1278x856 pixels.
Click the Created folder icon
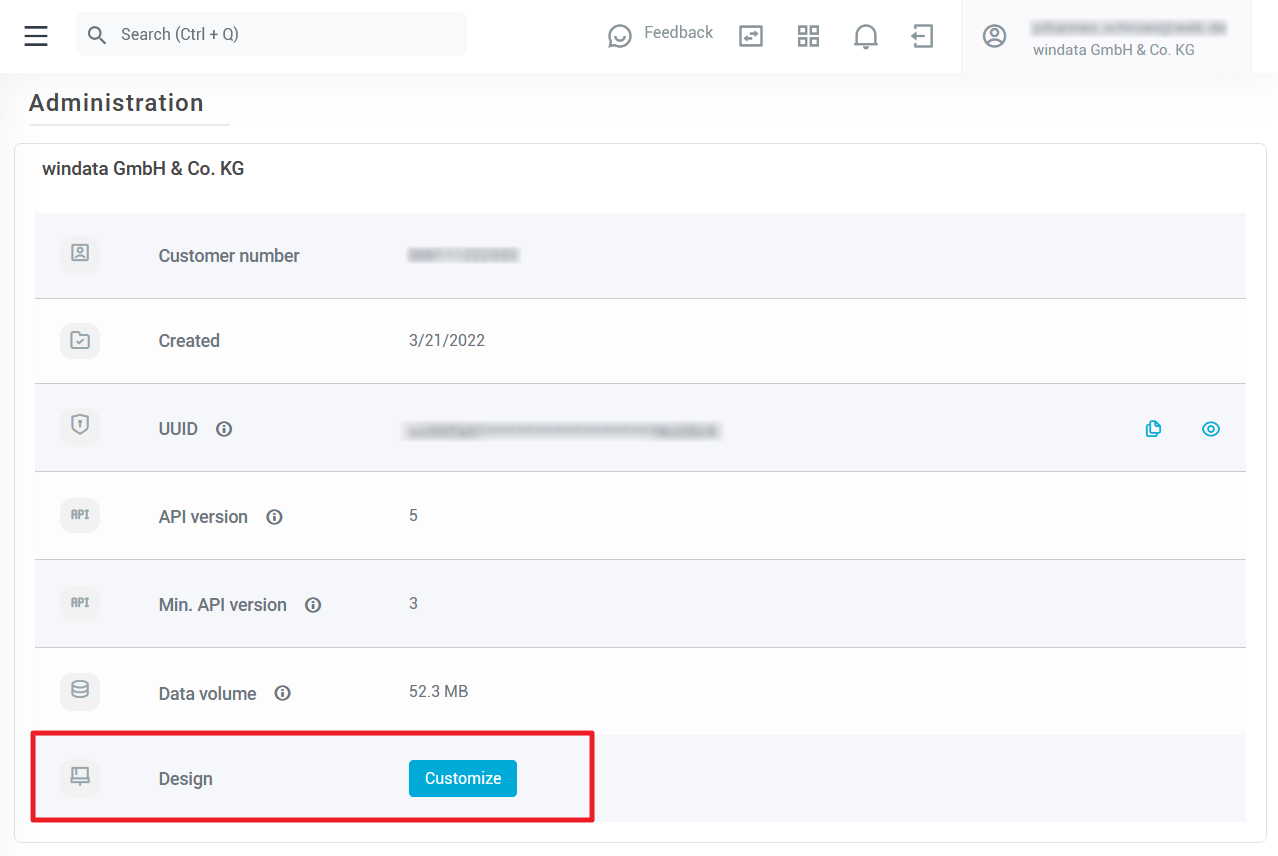(x=80, y=340)
